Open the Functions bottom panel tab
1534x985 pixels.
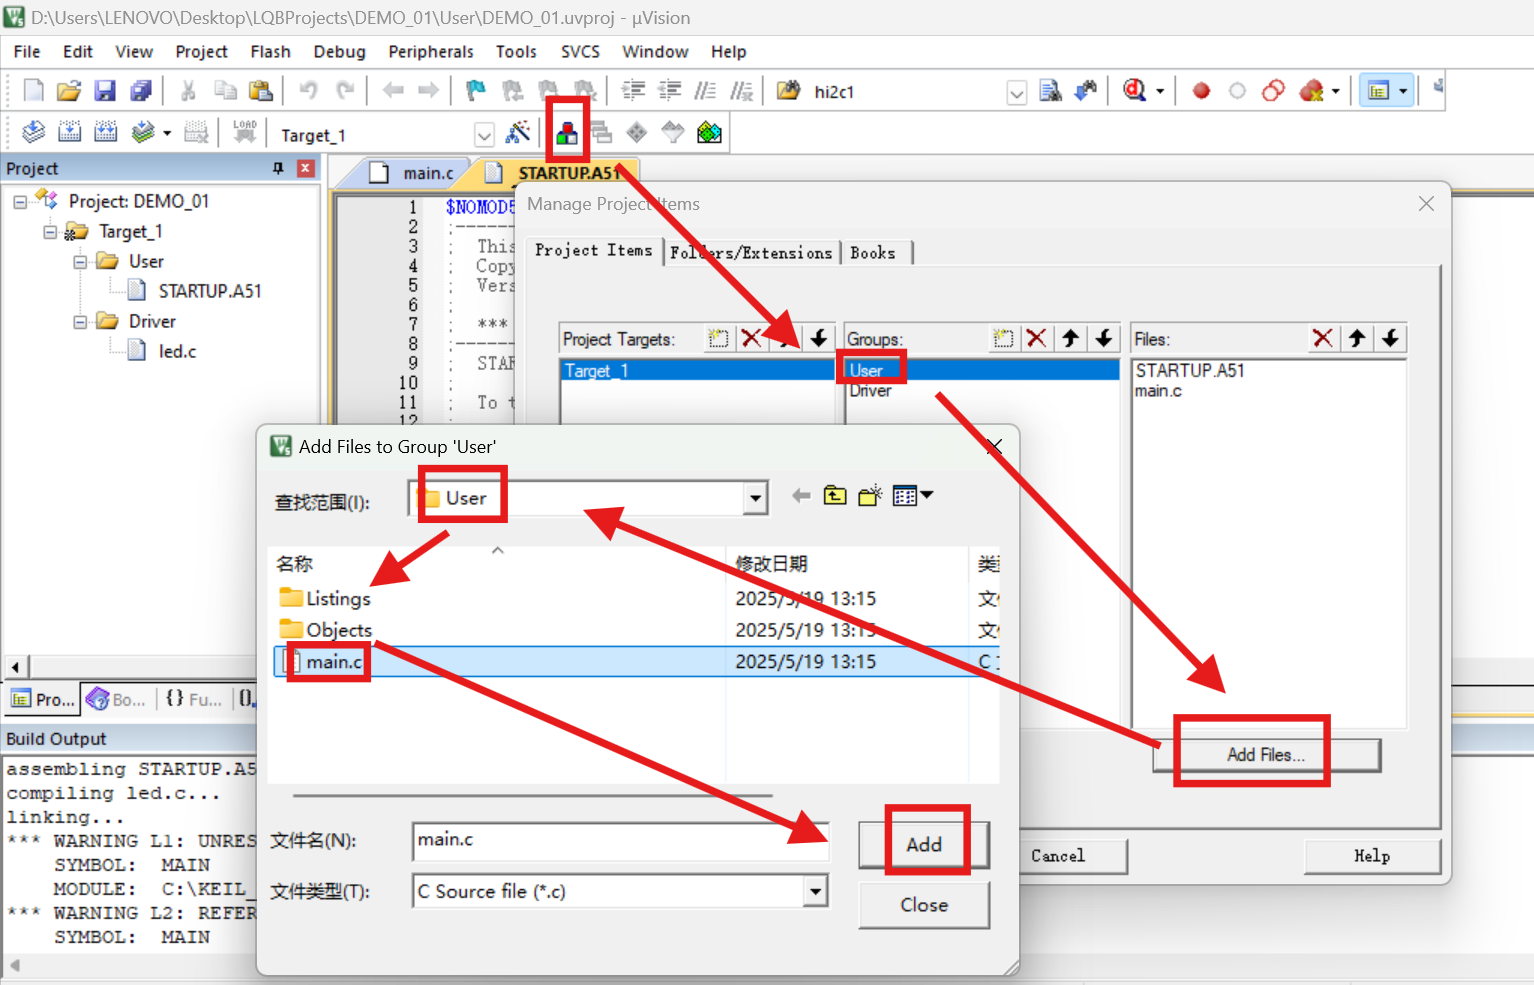pyautogui.click(x=194, y=699)
